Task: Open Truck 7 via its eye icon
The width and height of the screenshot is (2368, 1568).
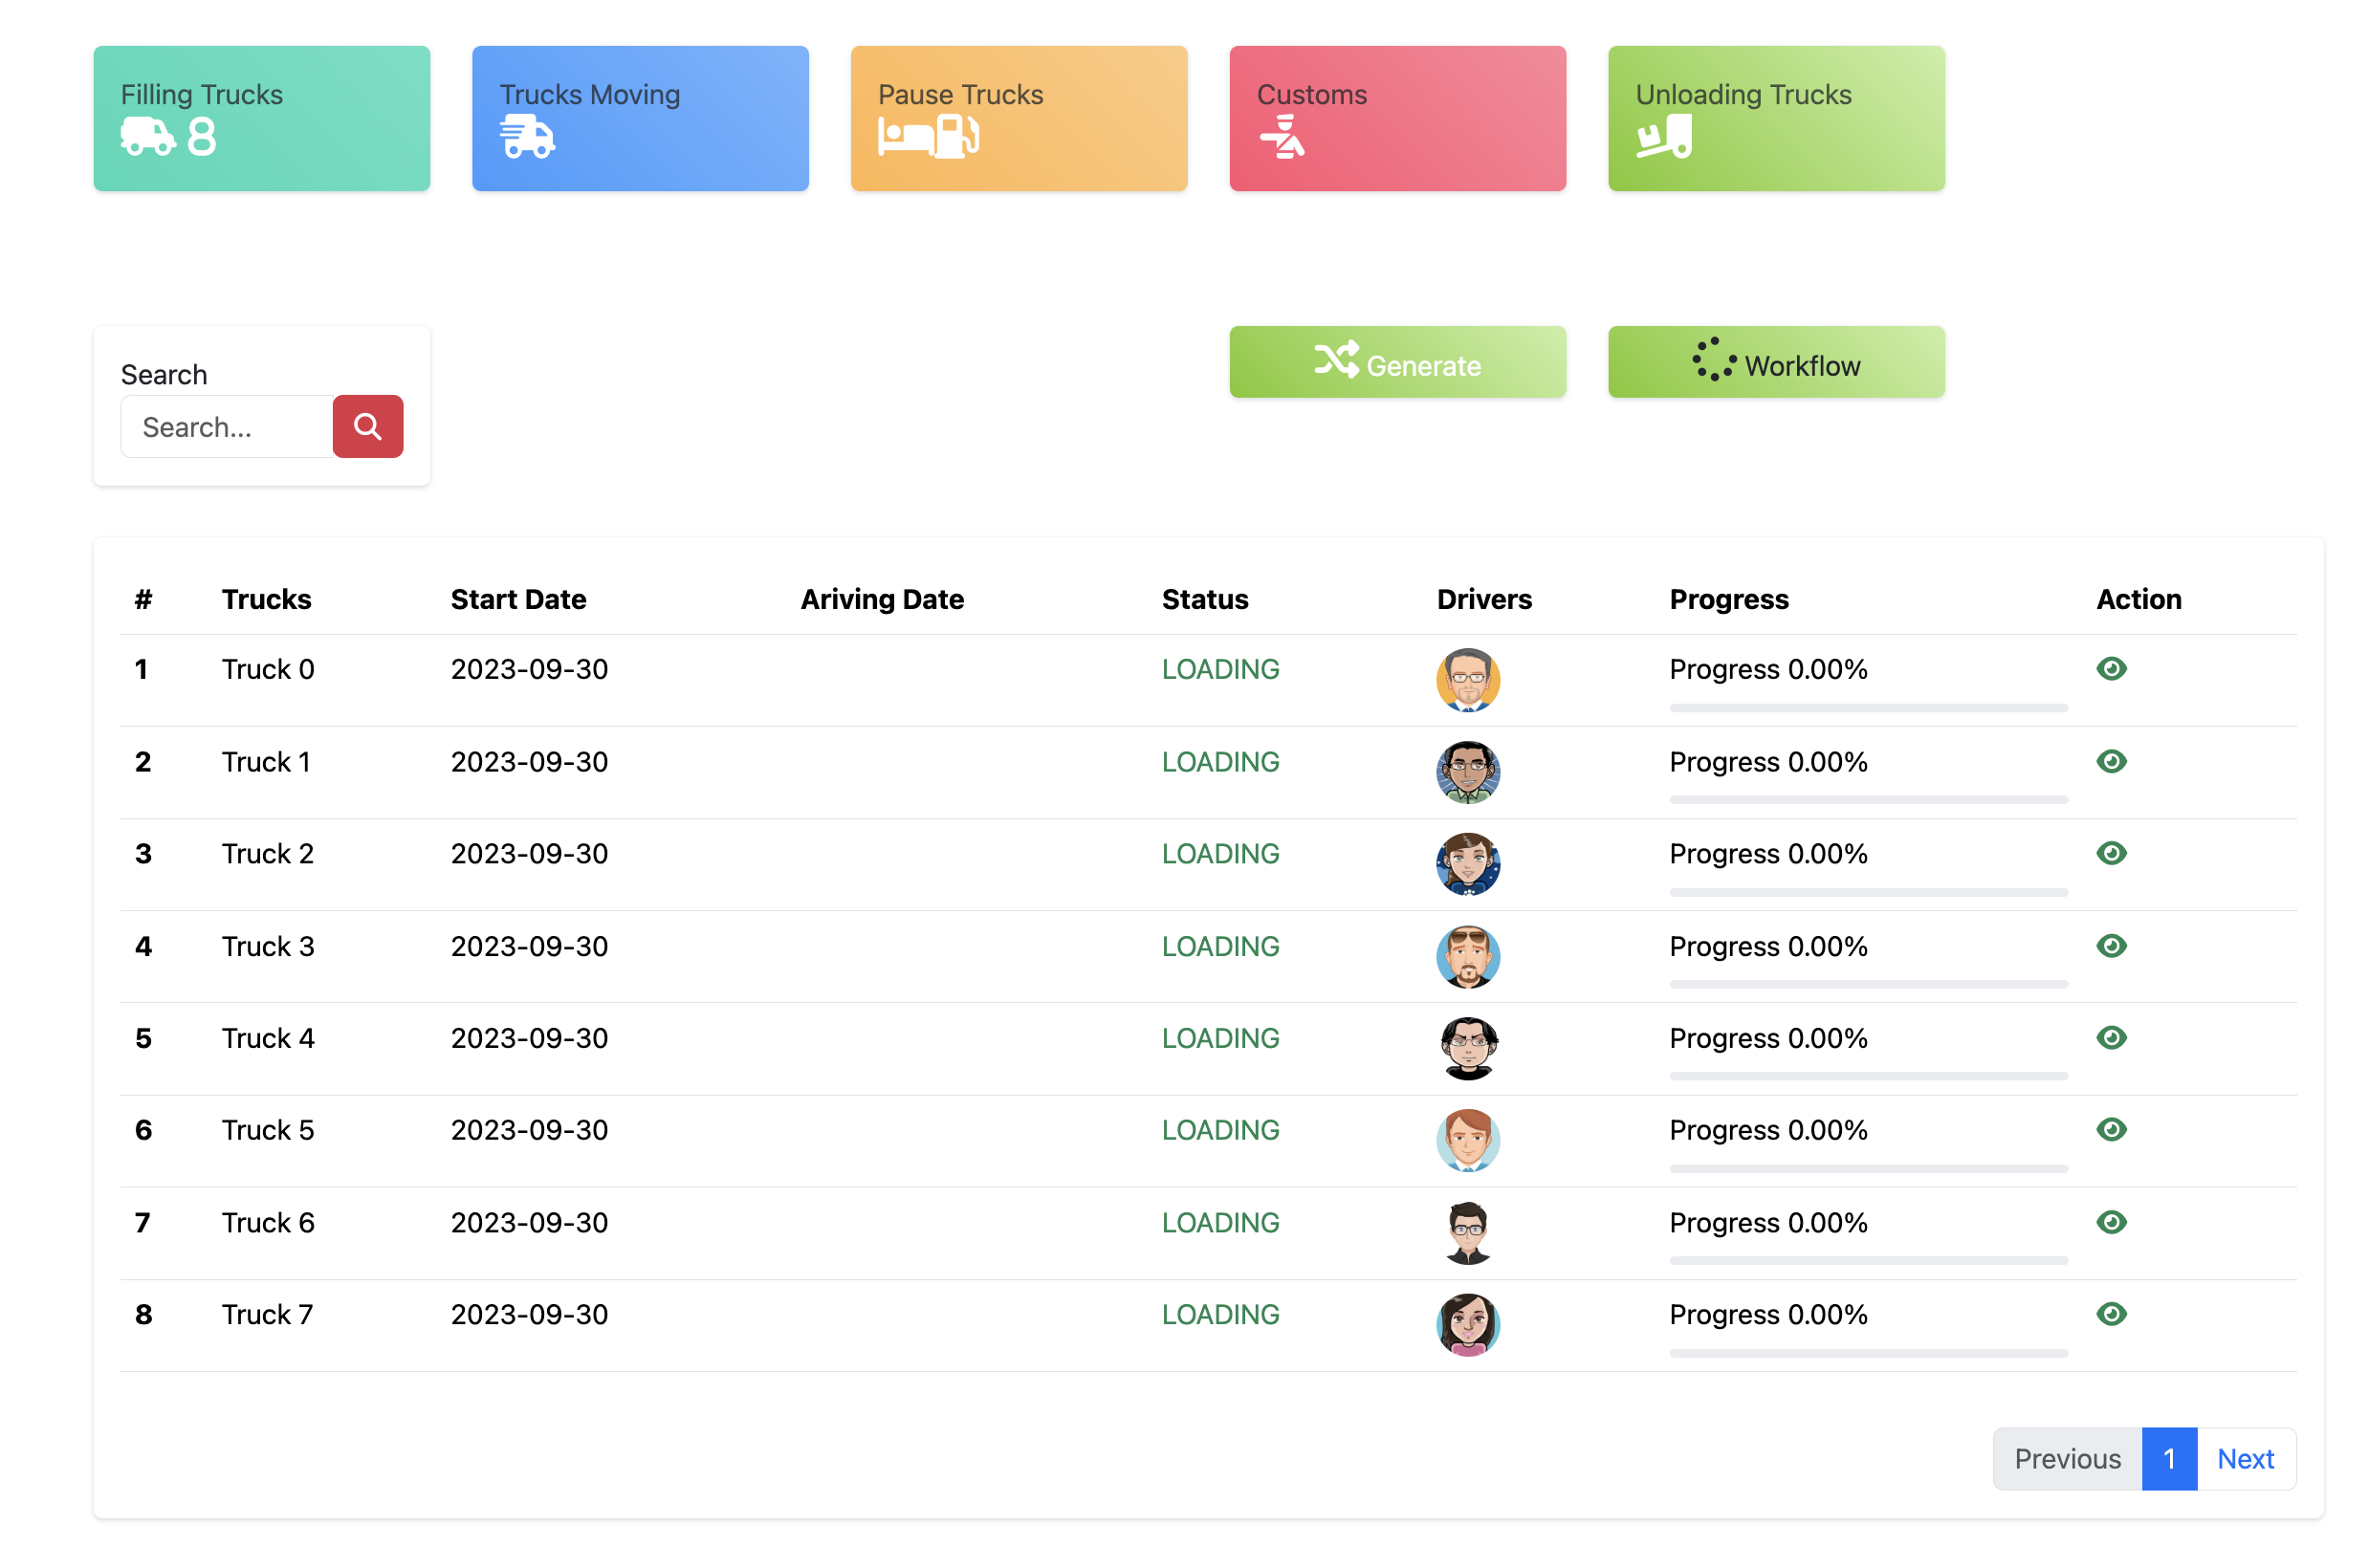Action: click(2111, 1315)
